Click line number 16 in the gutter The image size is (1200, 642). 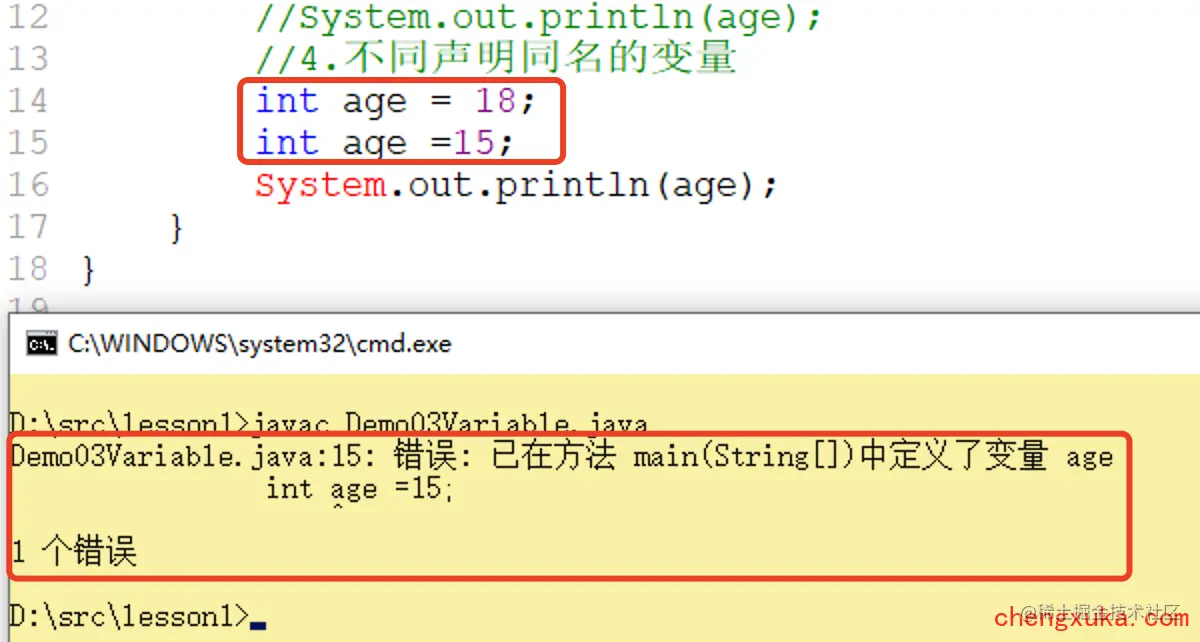[x=27, y=184]
